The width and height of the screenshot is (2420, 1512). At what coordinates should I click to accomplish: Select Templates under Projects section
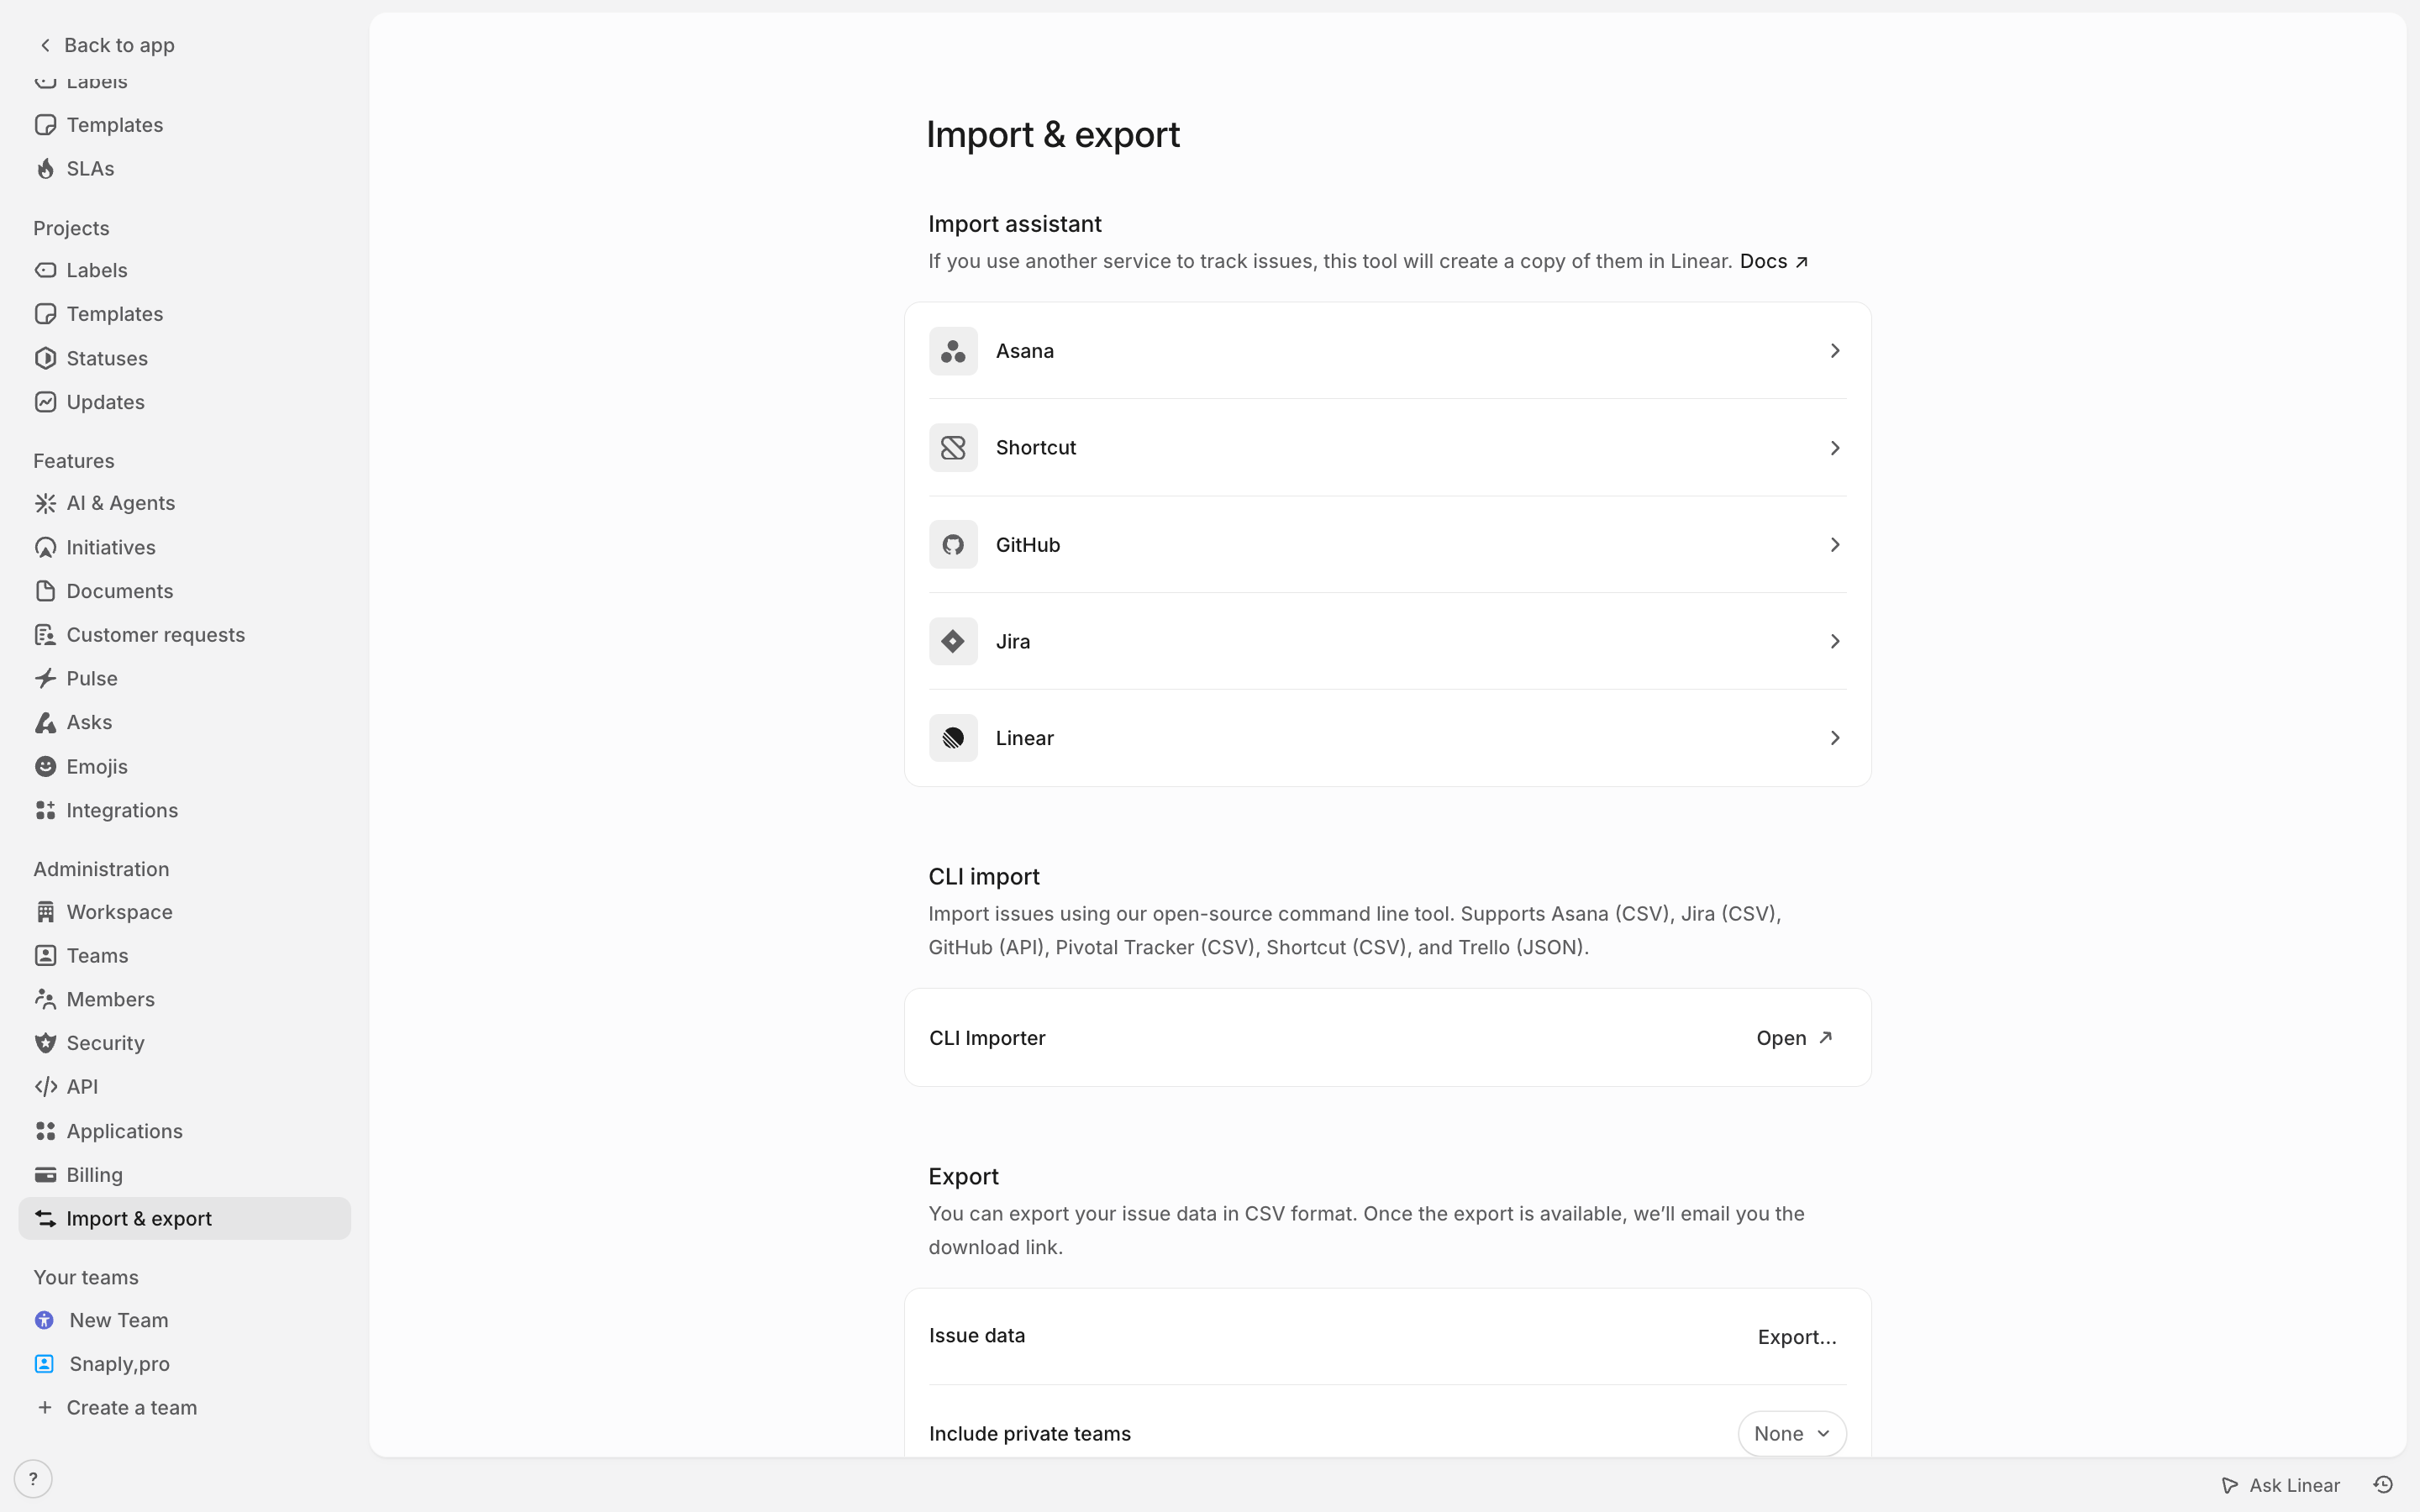coord(185,314)
